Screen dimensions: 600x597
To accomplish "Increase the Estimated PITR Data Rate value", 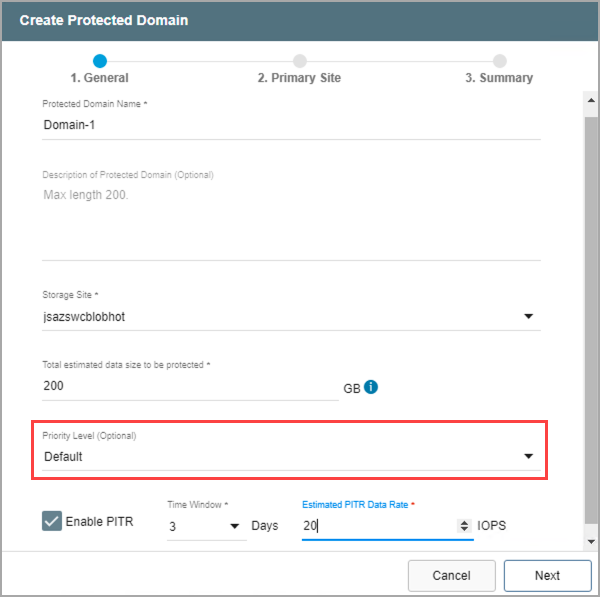I will pos(464,522).
